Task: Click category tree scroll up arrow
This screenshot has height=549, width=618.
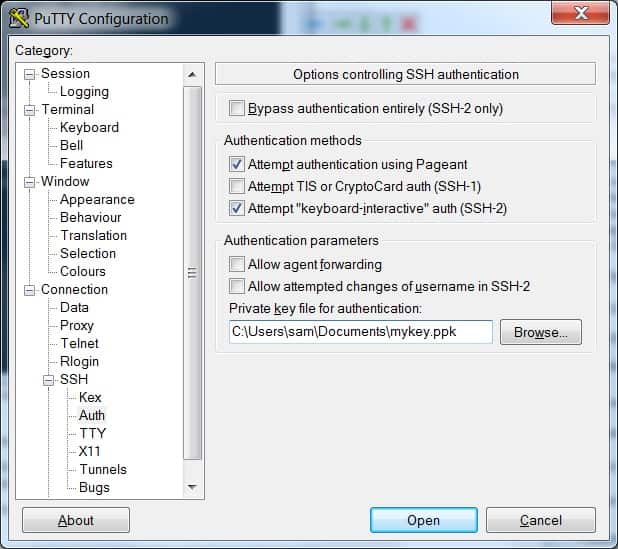Action: (192, 74)
